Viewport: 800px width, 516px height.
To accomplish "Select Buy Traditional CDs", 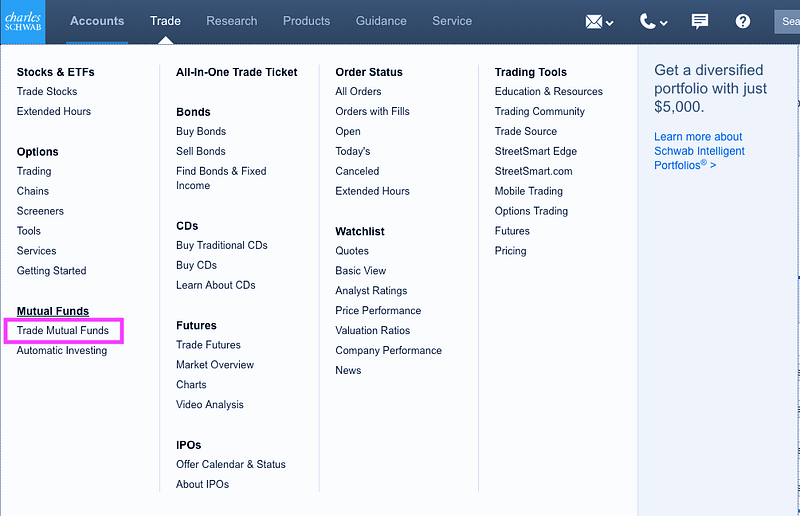I will point(222,245).
